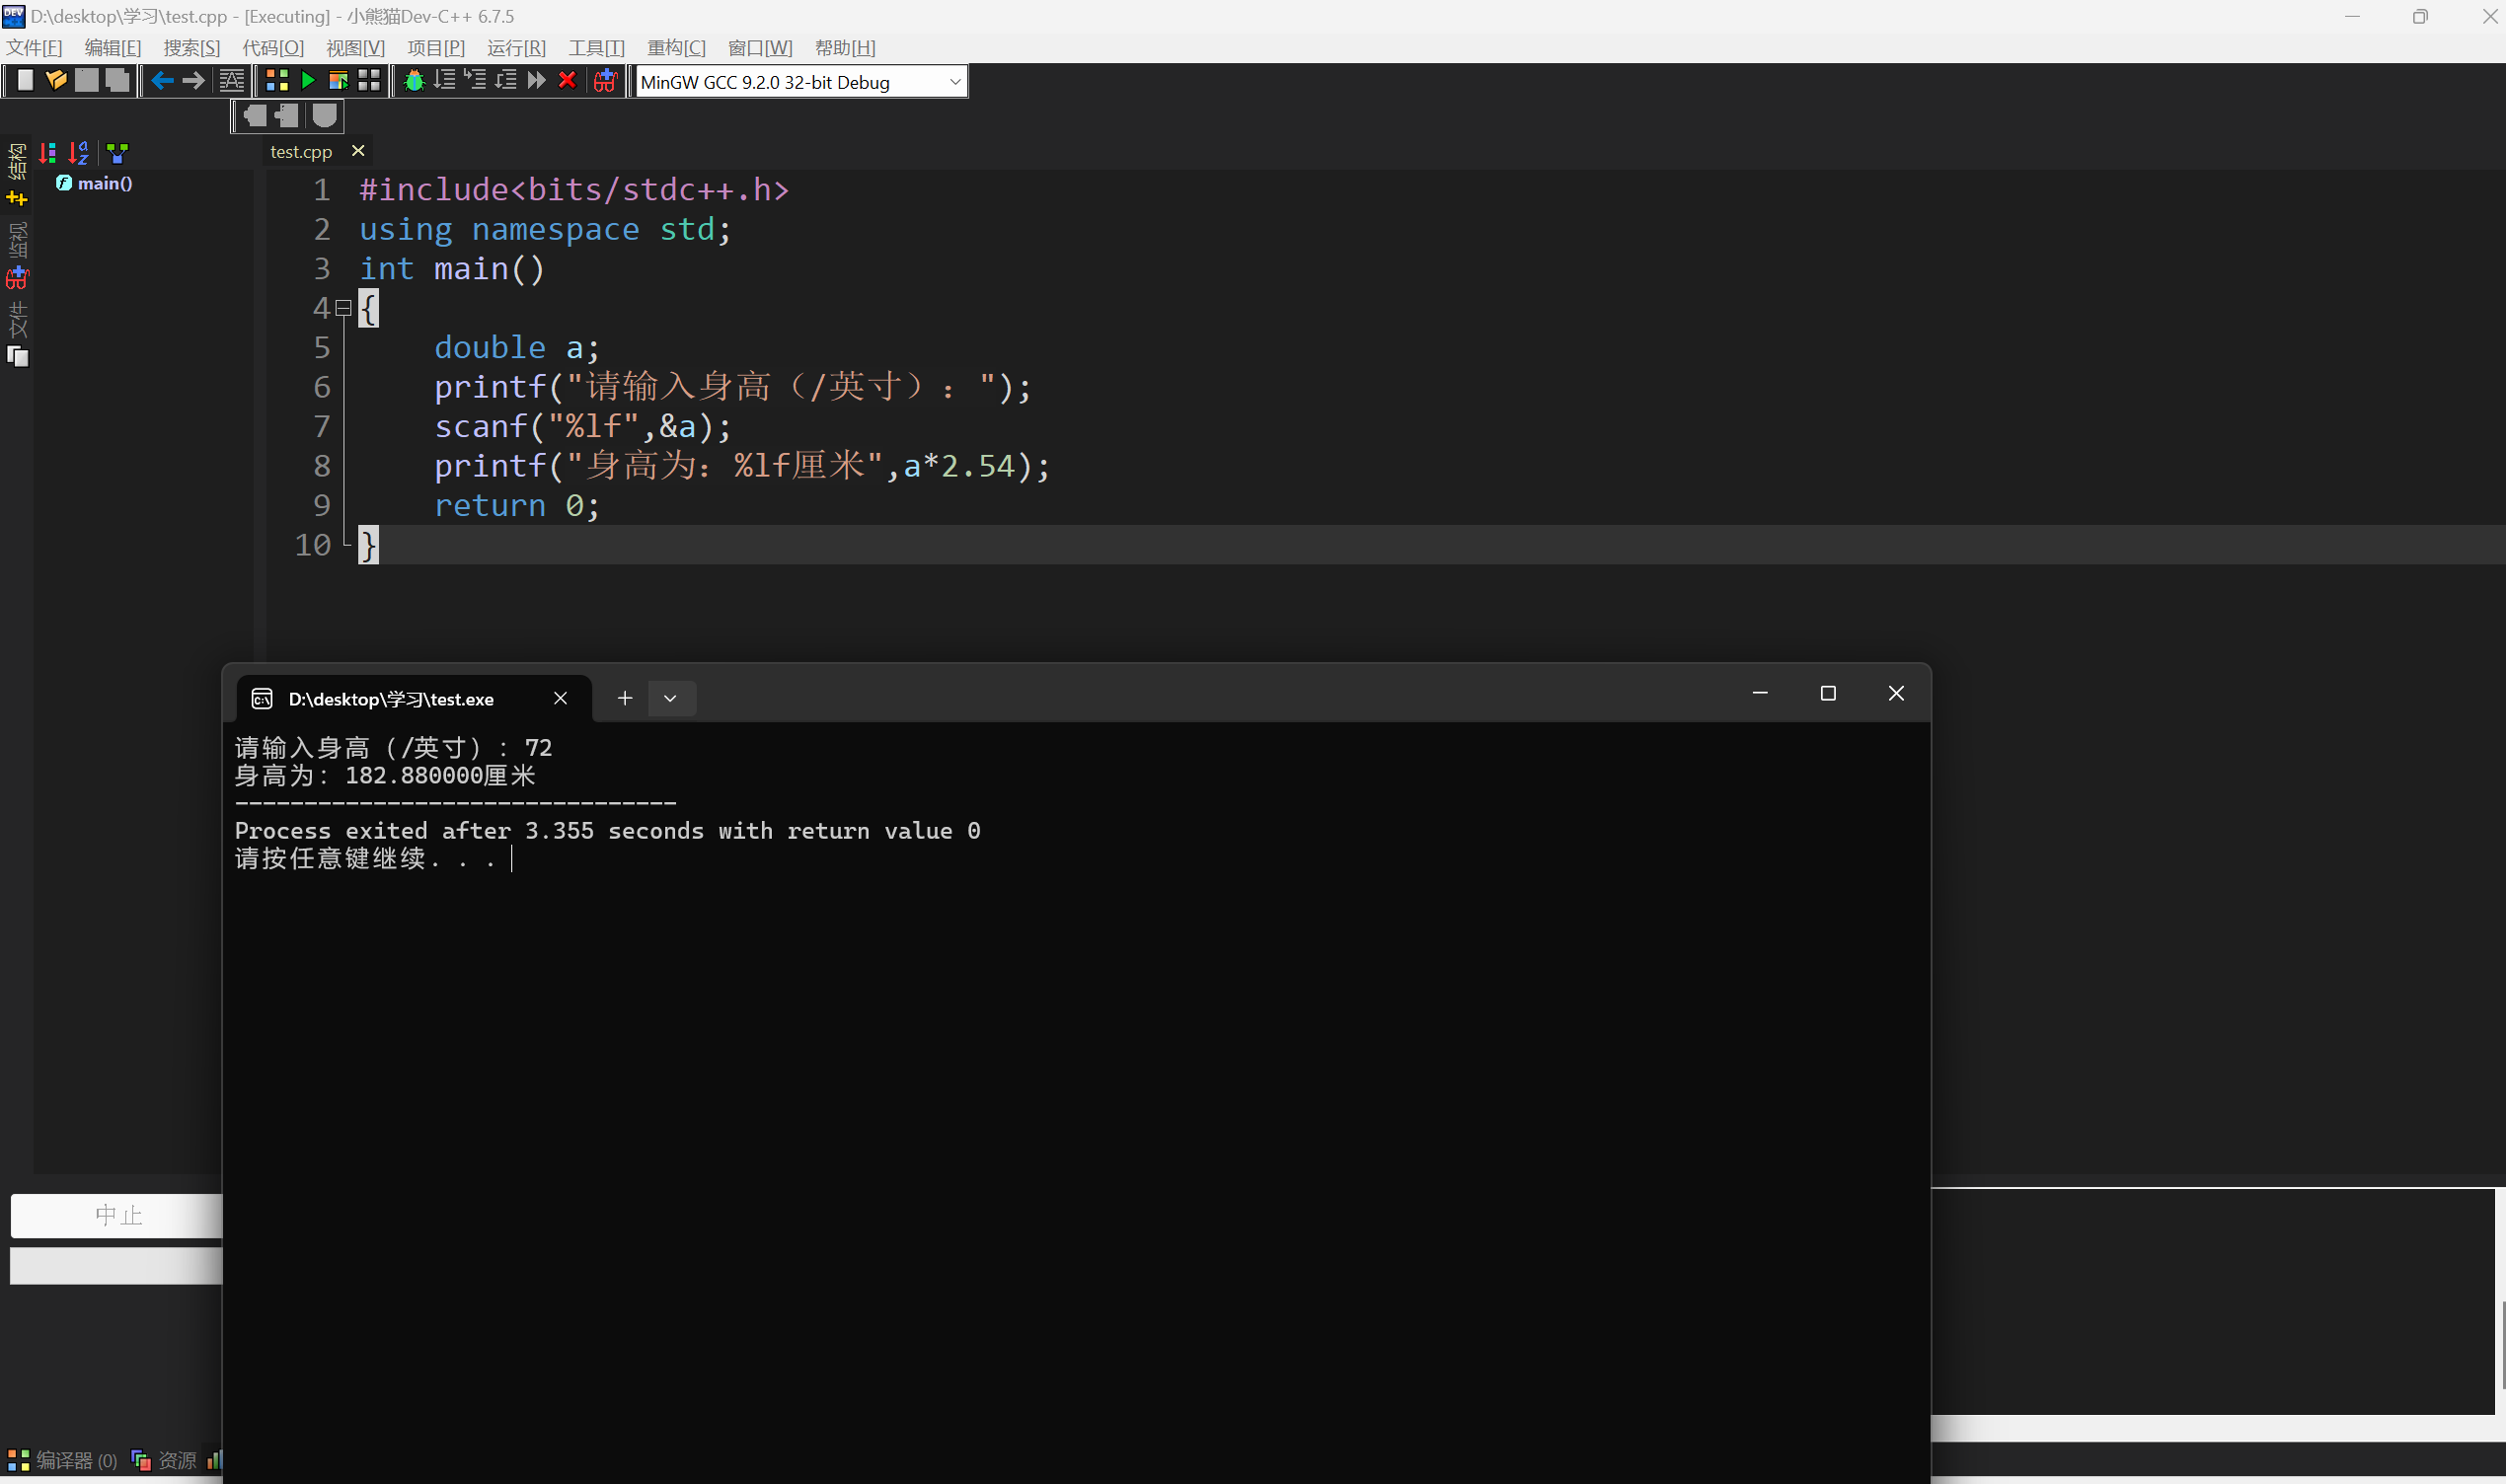2506x1484 pixels.
Task: Open the 帮助[H] menu
Action: click(845, 48)
